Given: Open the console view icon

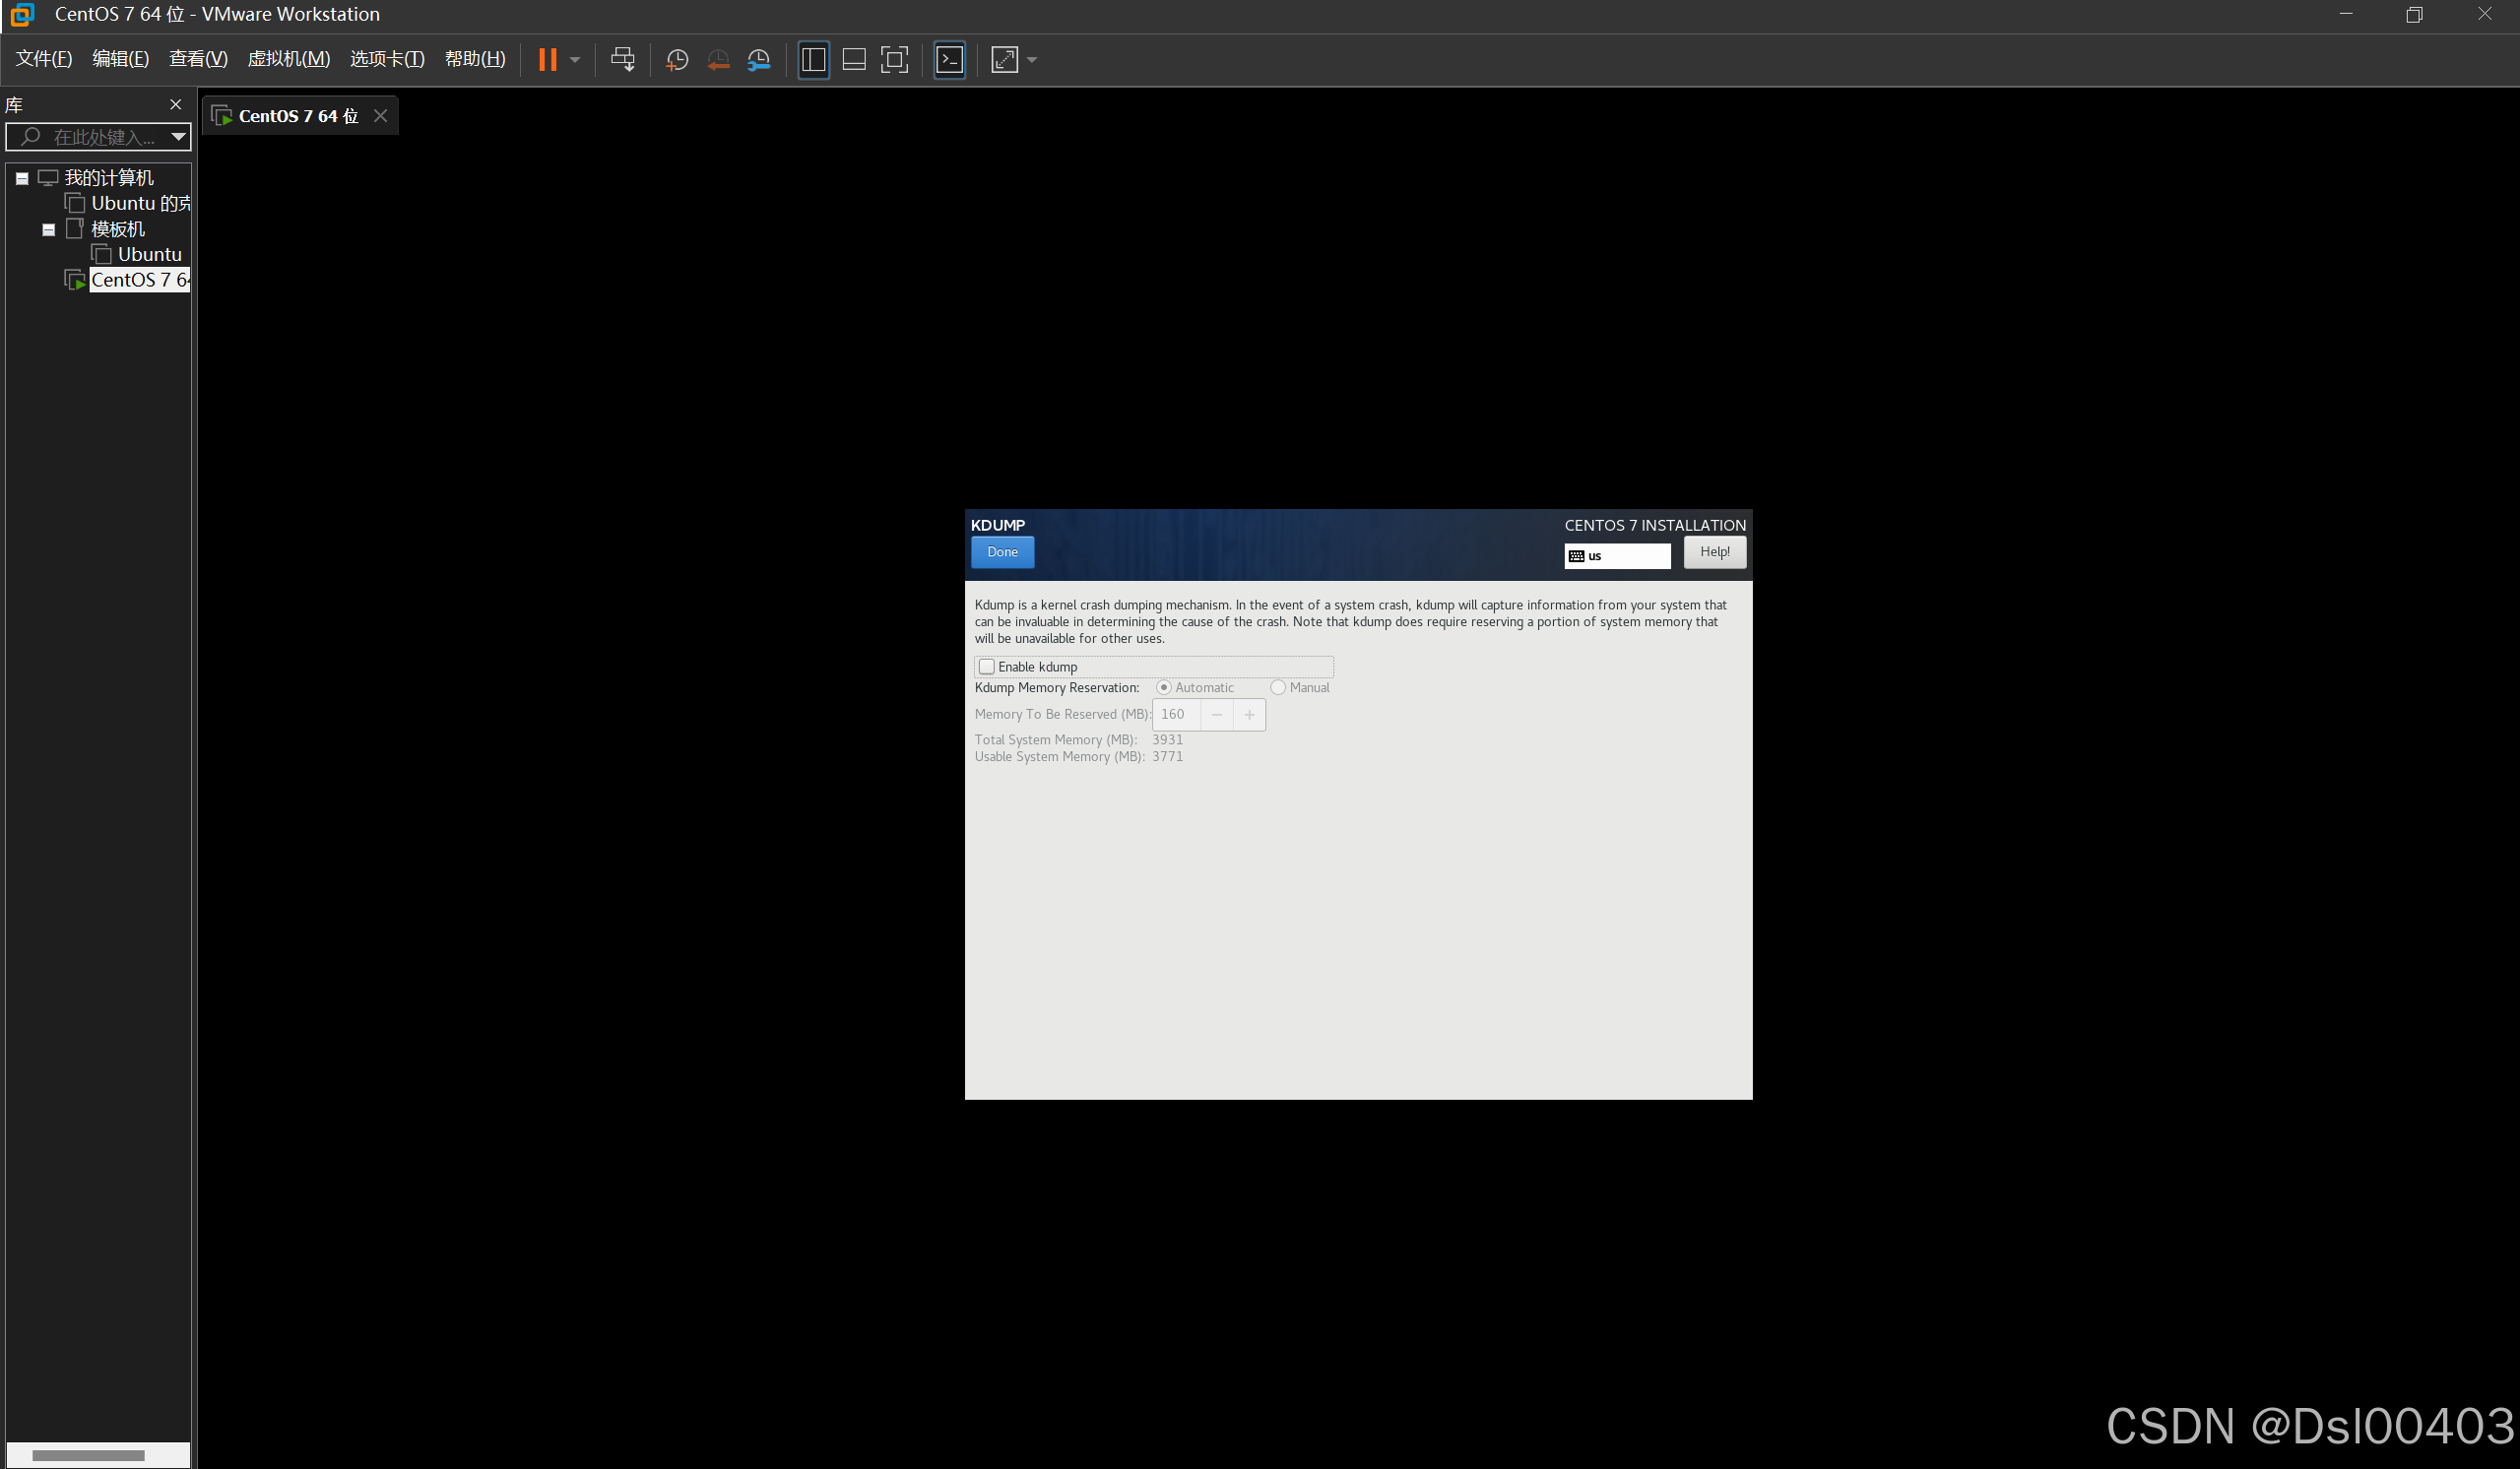Looking at the screenshot, I should (949, 60).
